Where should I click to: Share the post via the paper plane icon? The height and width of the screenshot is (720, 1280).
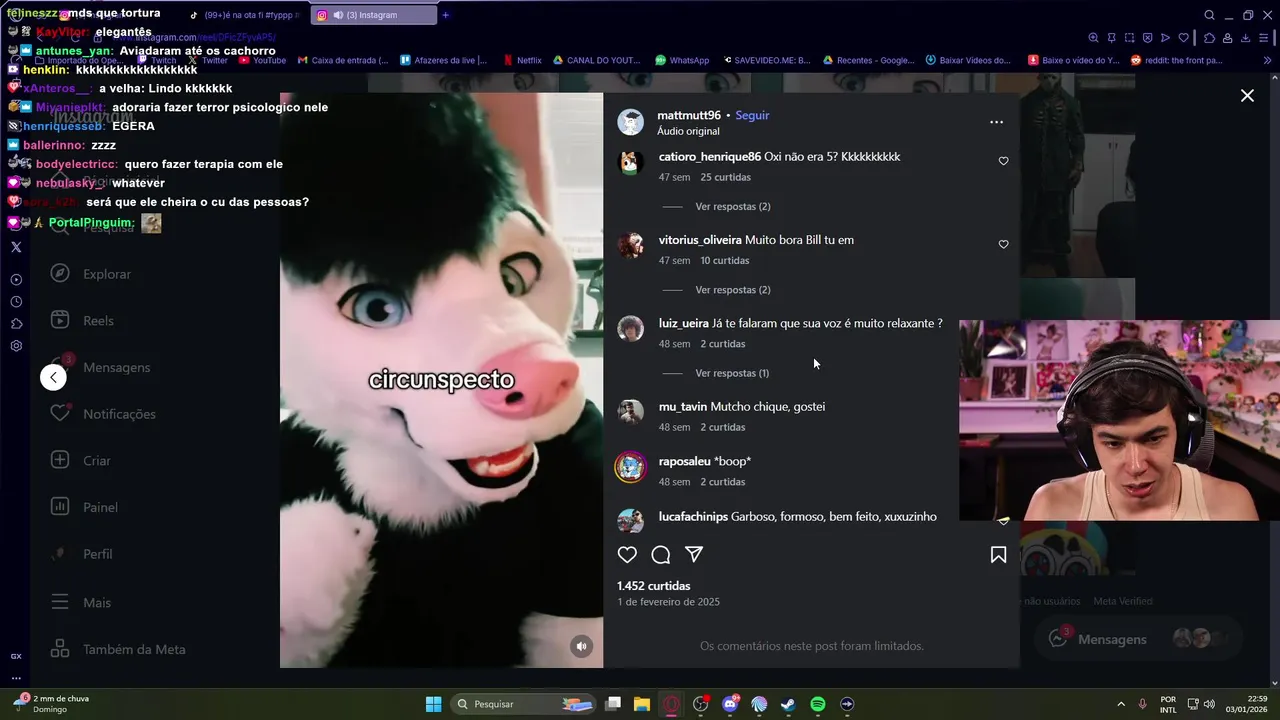coord(694,555)
